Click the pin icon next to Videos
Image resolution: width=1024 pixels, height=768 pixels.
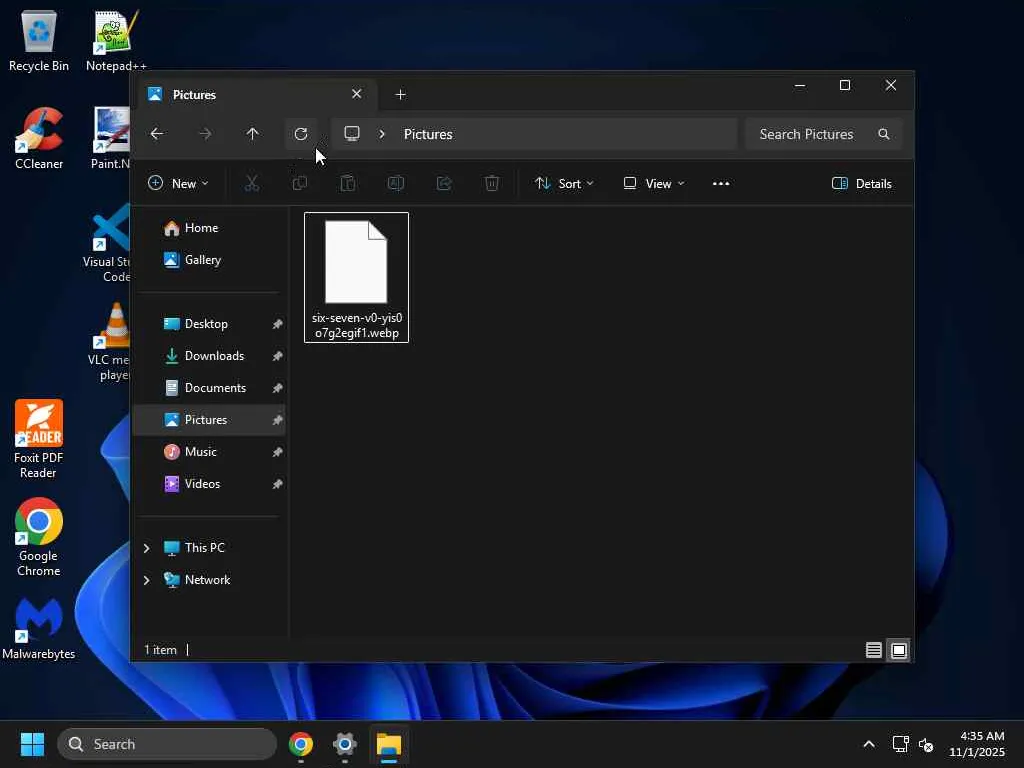pyautogui.click(x=277, y=484)
